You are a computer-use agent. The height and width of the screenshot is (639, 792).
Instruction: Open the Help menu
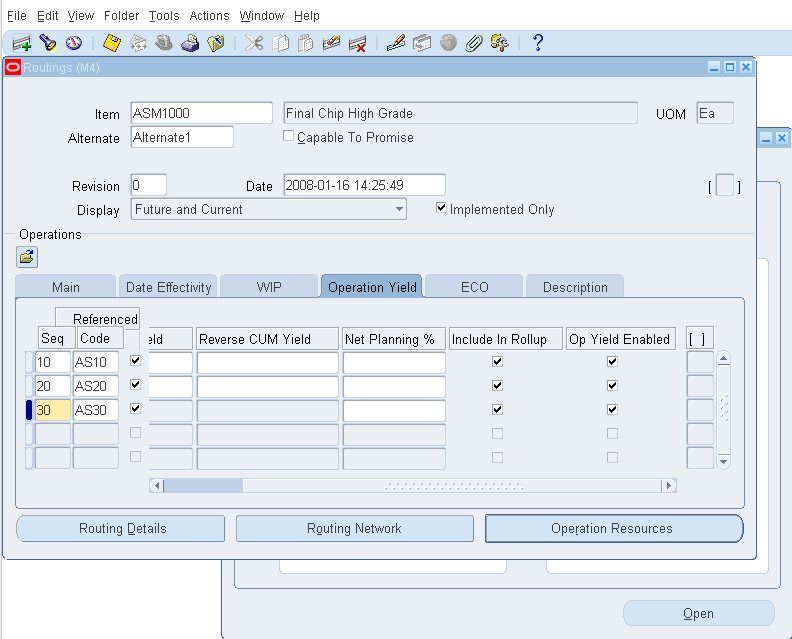click(307, 16)
